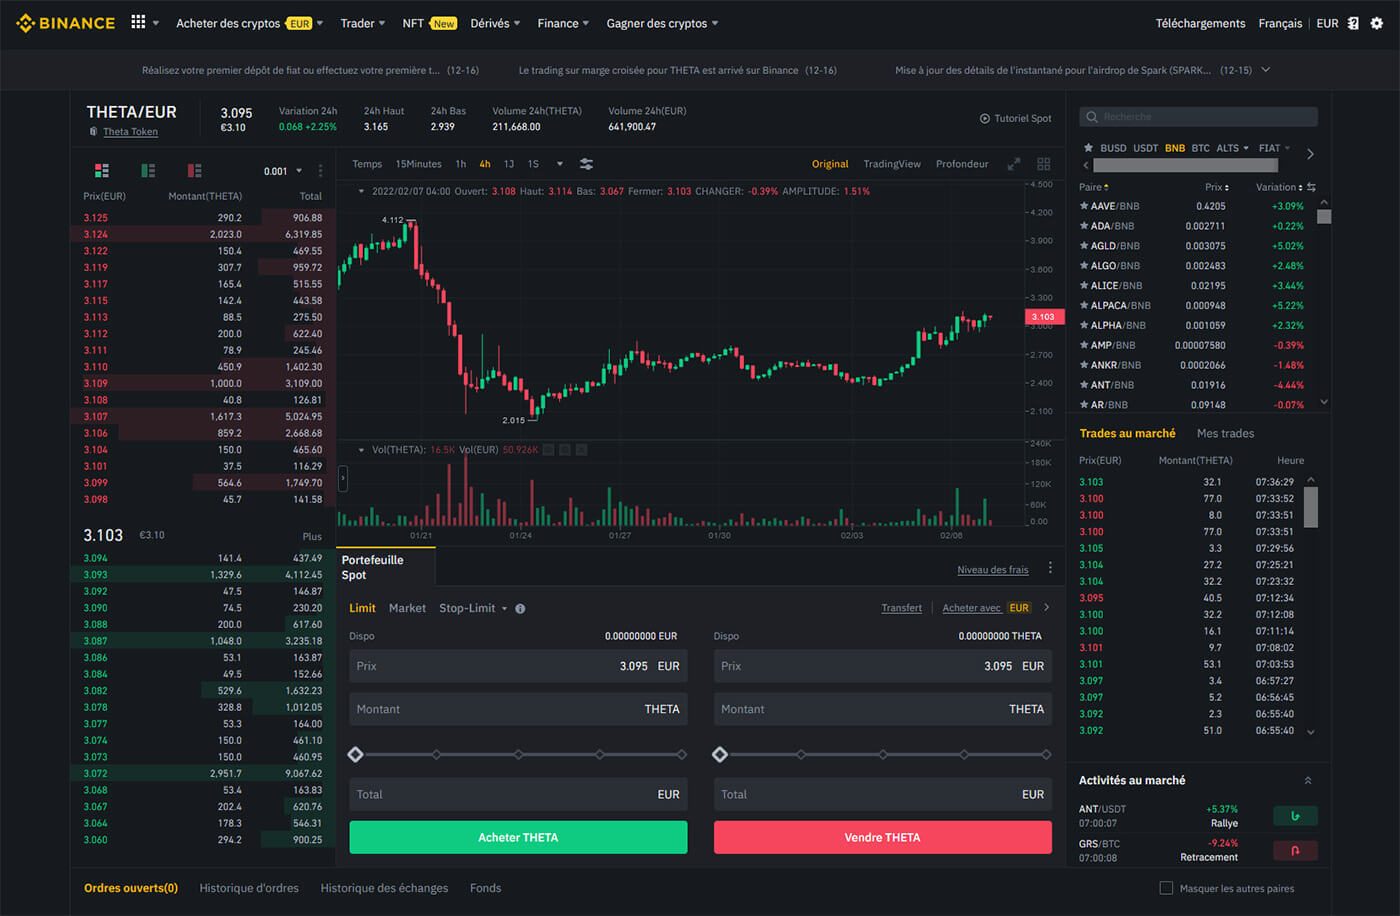Open chart indicator settings icon
The image size is (1400, 916).
click(x=587, y=164)
